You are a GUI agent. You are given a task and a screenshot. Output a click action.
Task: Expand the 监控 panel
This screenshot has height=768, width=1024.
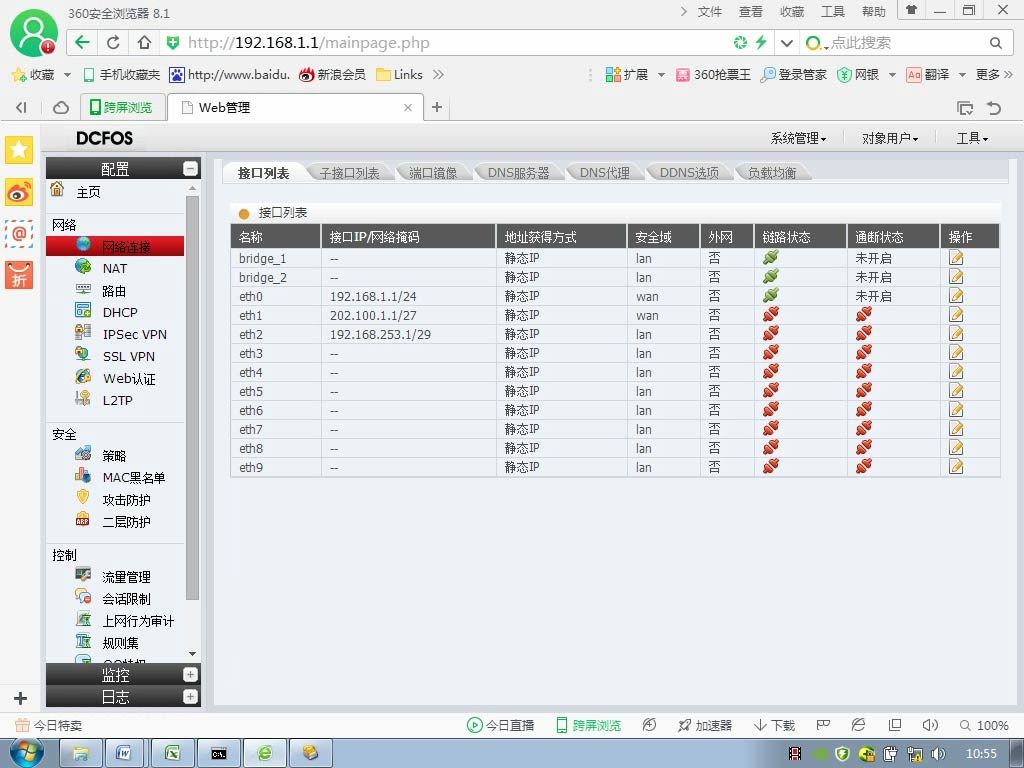(x=190, y=675)
